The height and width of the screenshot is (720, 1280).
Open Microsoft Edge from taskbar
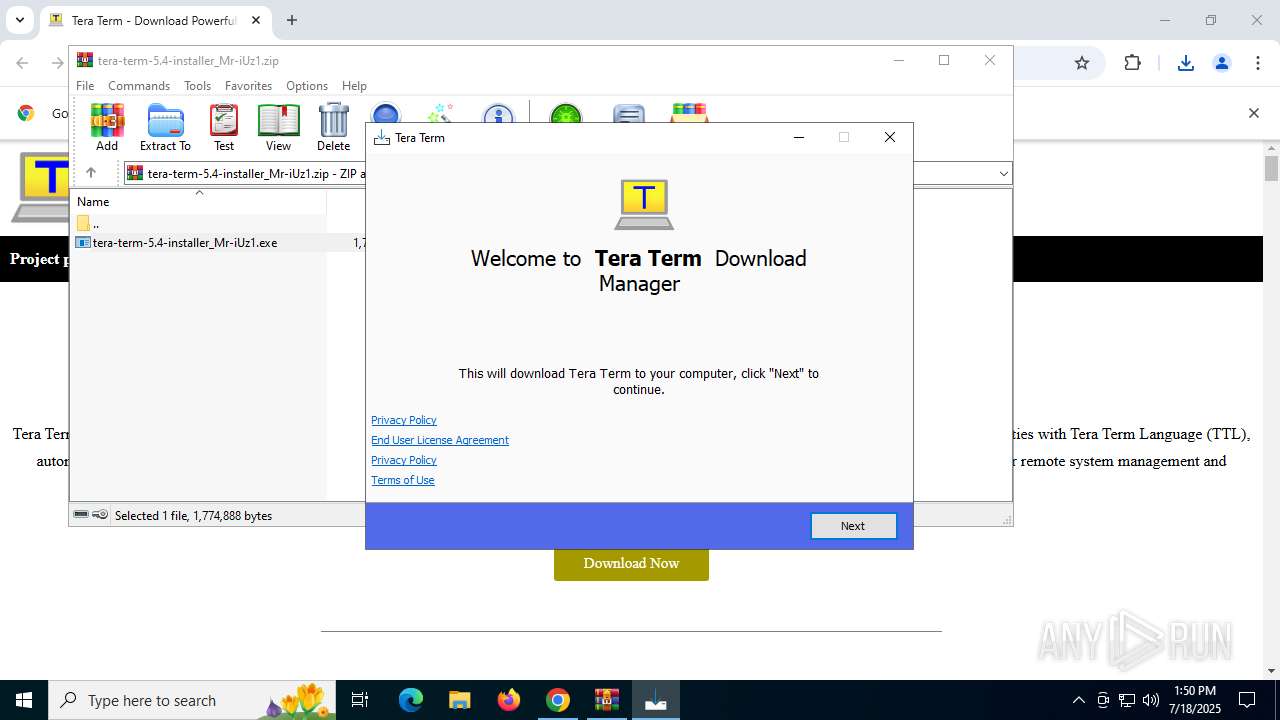point(411,700)
